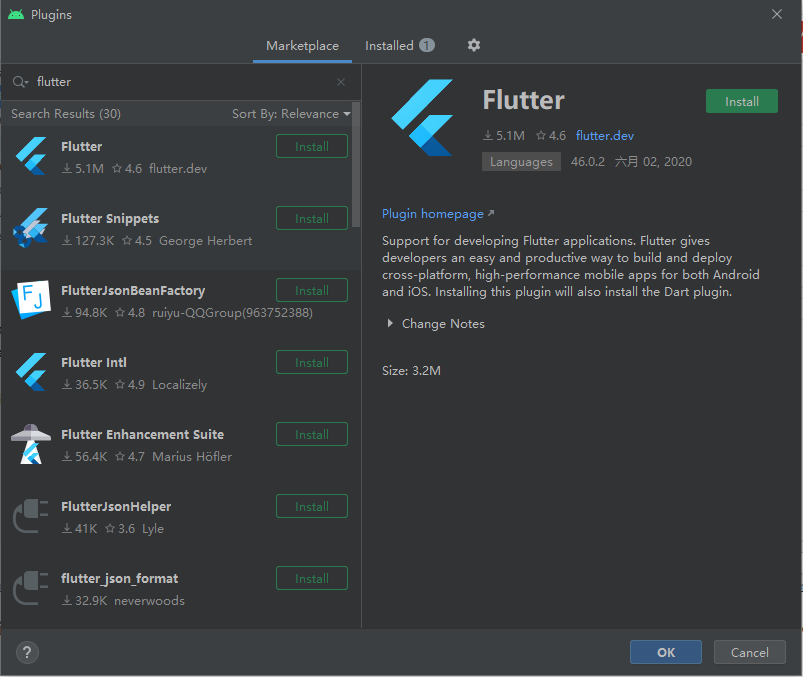The height and width of the screenshot is (677, 803).
Task: Install the Flutter Intl plugin
Action: 312,363
